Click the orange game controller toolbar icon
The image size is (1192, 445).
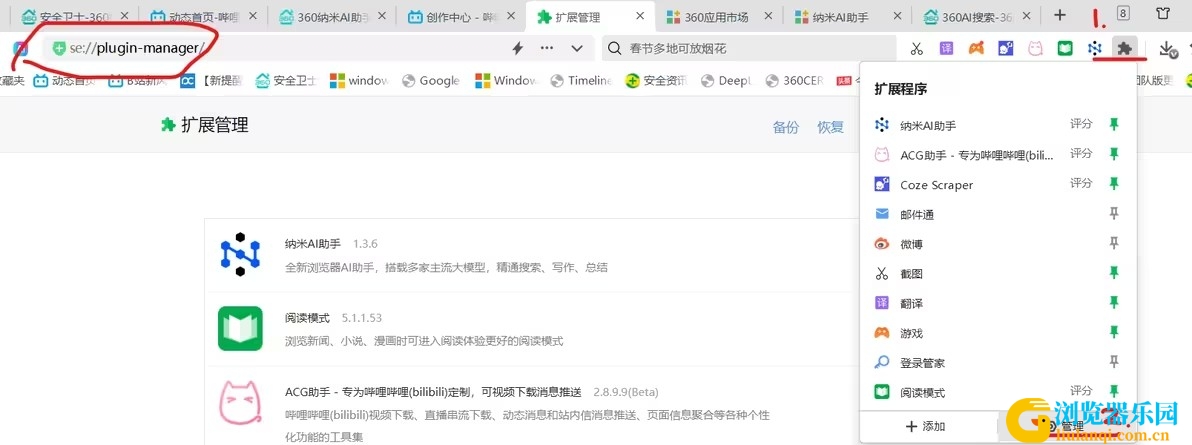point(976,49)
